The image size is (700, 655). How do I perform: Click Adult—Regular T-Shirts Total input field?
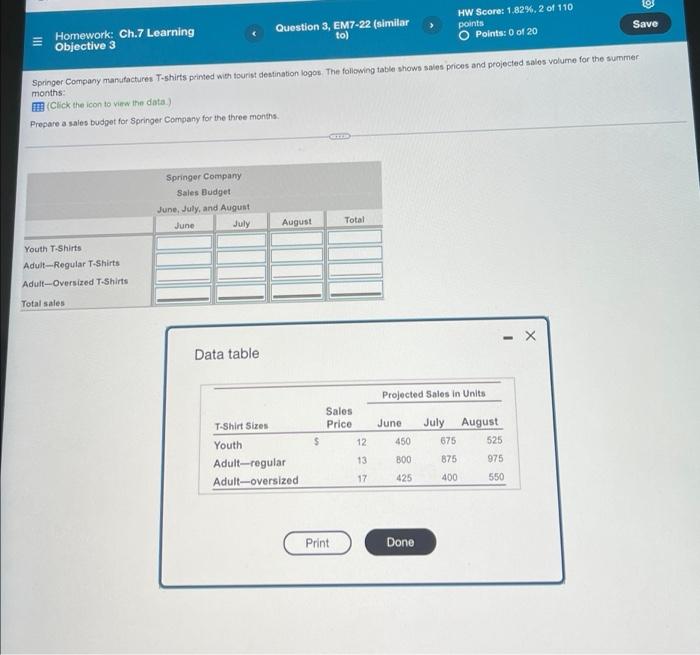pyautogui.click(x=355, y=253)
